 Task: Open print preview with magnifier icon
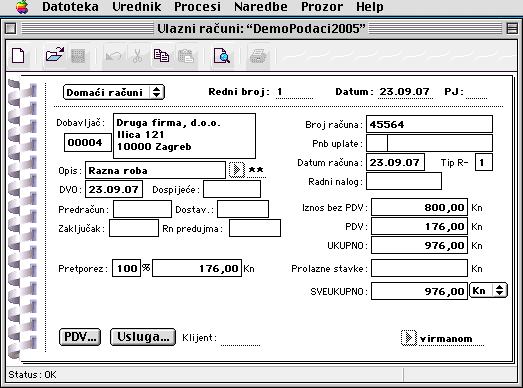[222, 56]
